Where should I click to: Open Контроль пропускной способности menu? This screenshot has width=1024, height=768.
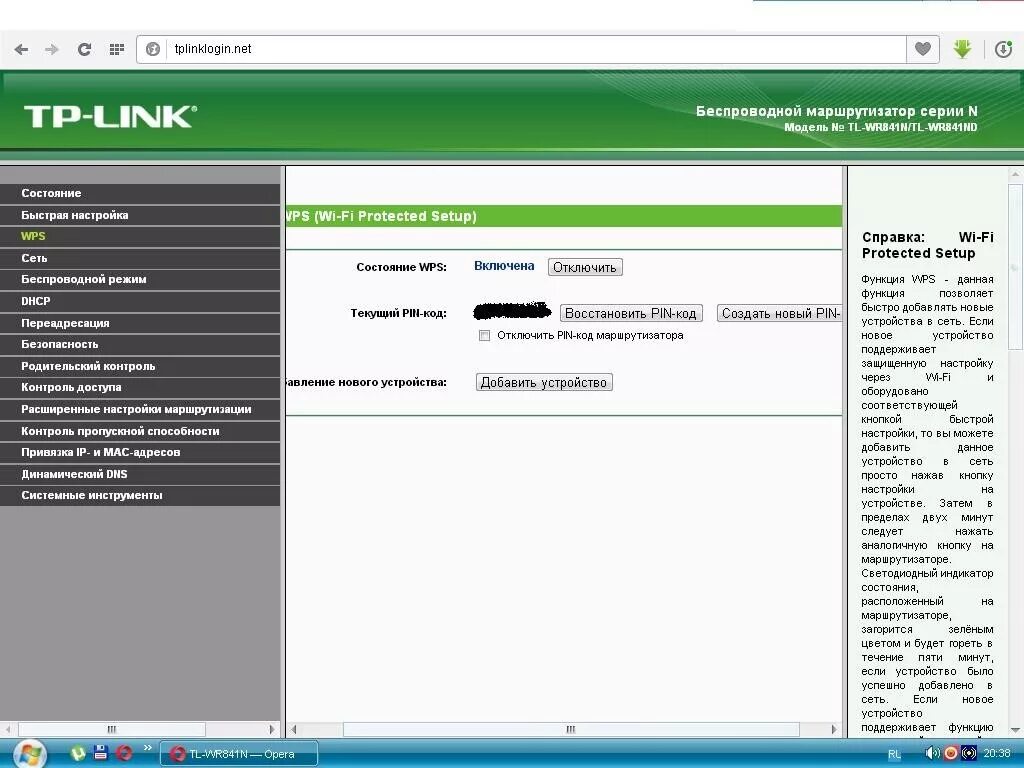pos(140,430)
